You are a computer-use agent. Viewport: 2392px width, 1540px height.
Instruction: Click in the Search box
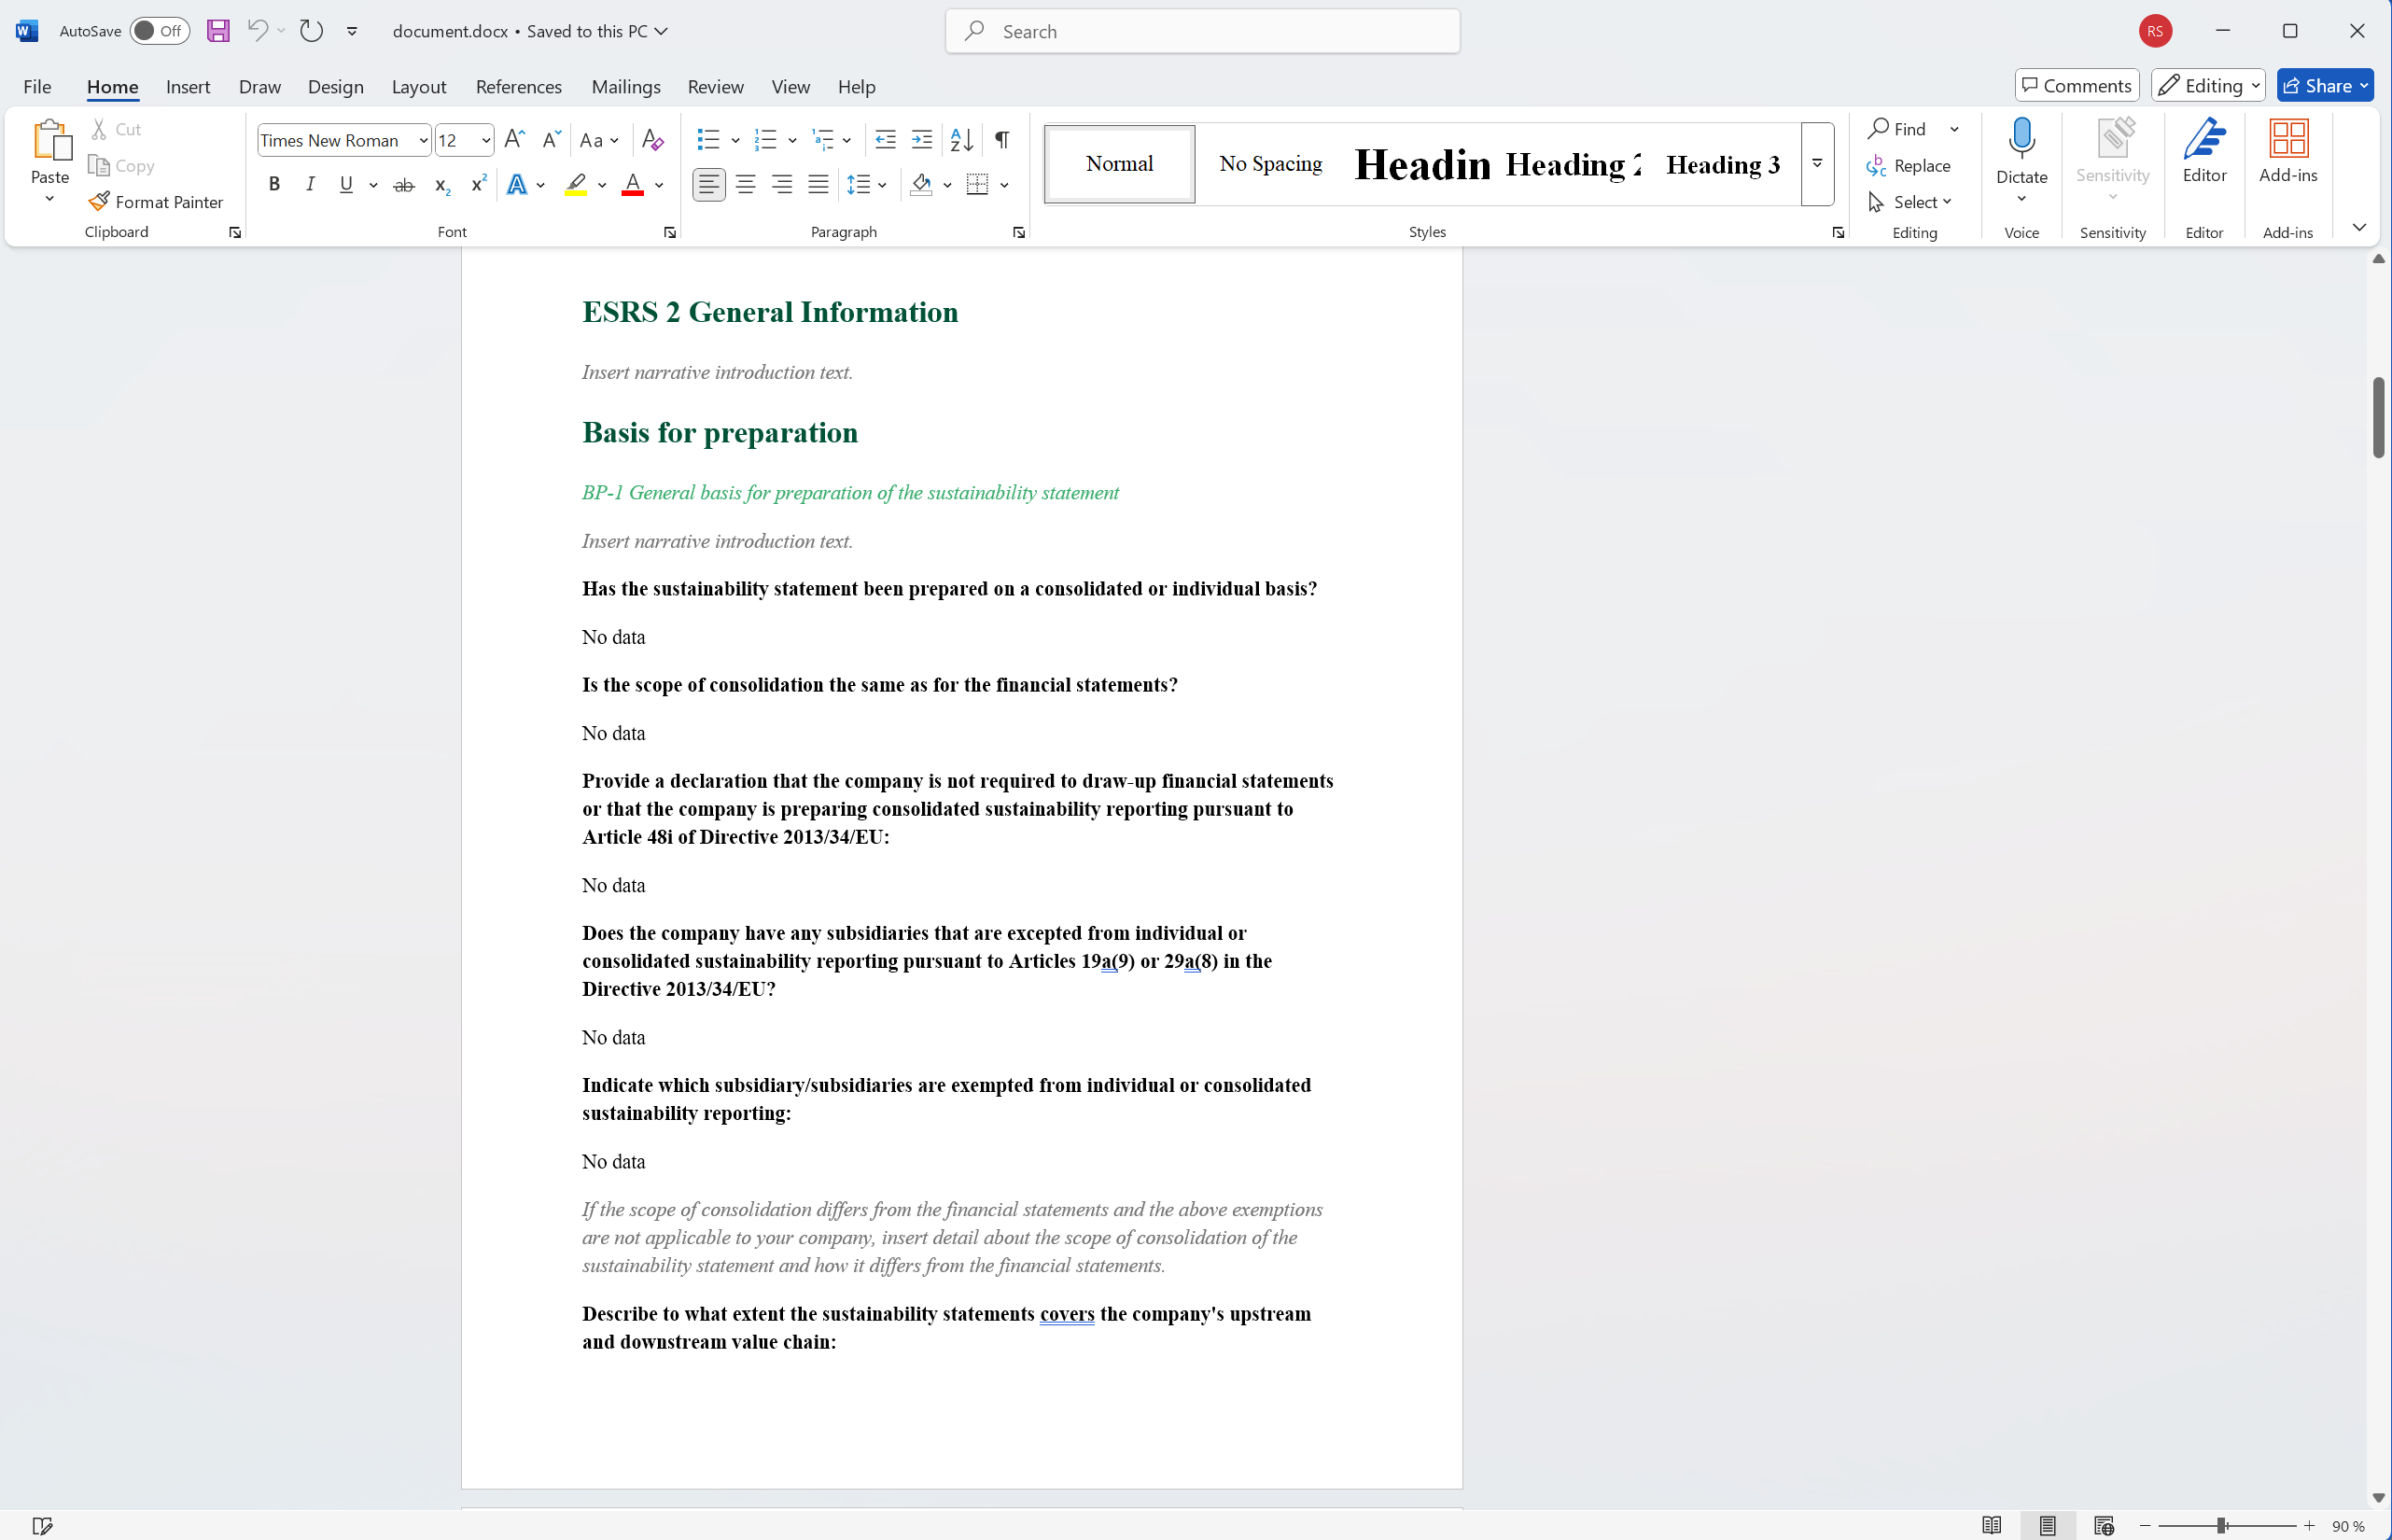pyautogui.click(x=1202, y=31)
